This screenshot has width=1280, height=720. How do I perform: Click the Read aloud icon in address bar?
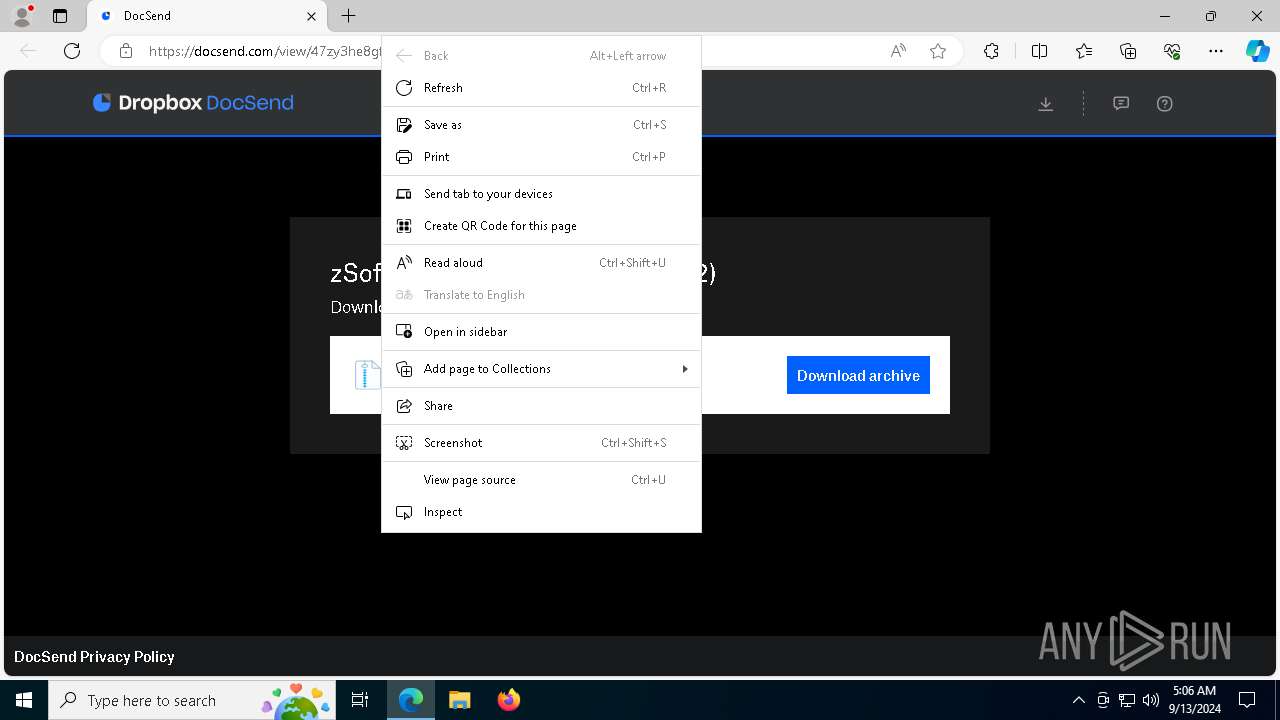tap(898, 51)
